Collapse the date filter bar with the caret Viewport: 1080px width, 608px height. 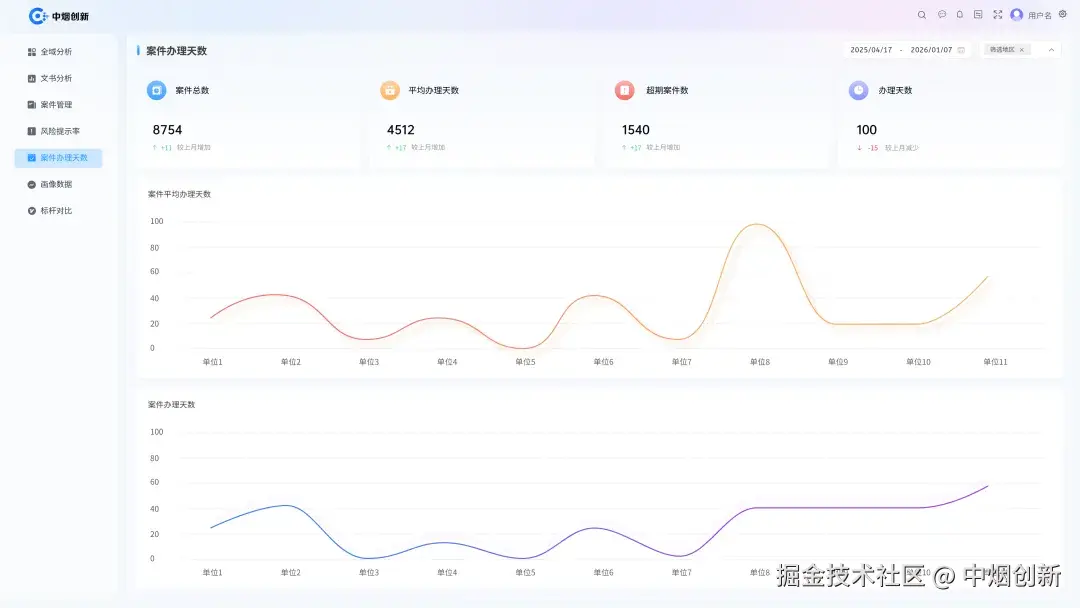click(x=1050, y=49)
